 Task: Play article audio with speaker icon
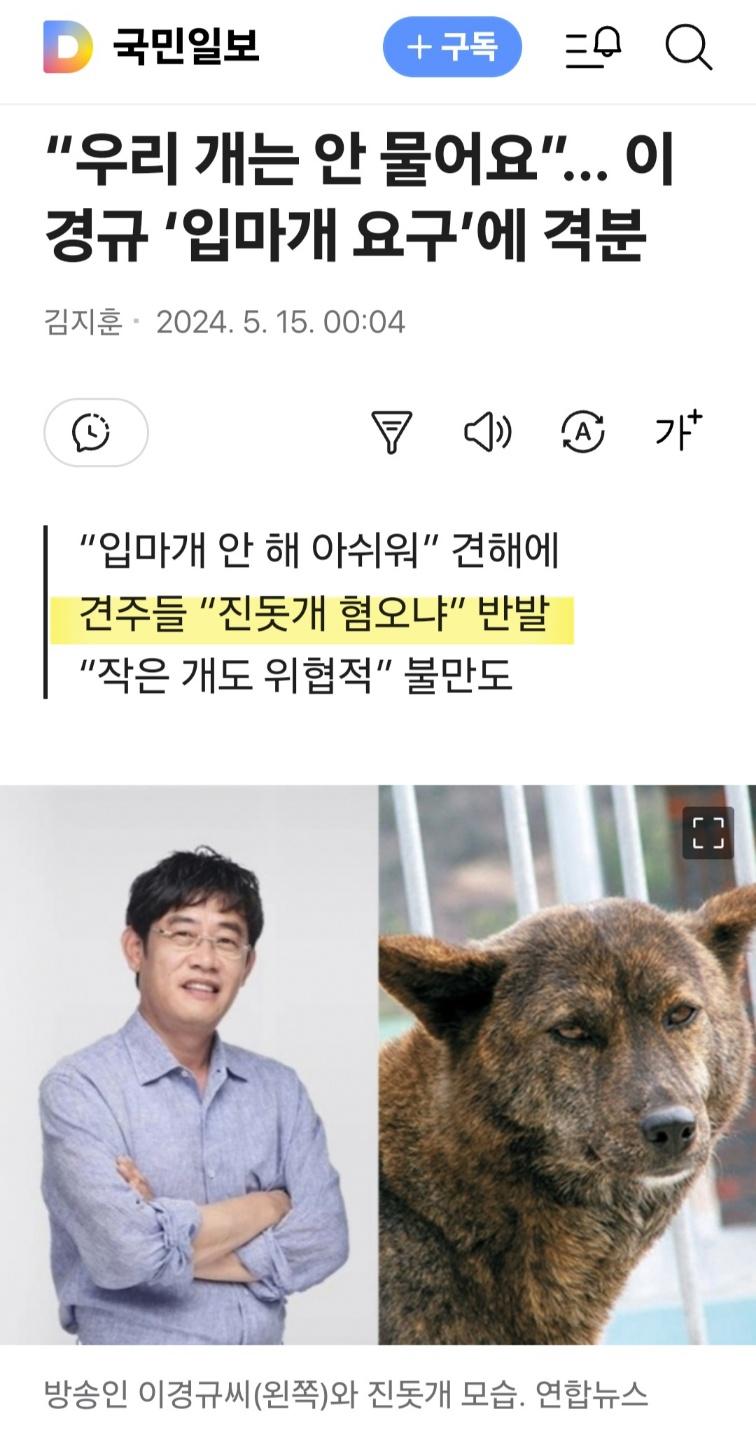487,432
